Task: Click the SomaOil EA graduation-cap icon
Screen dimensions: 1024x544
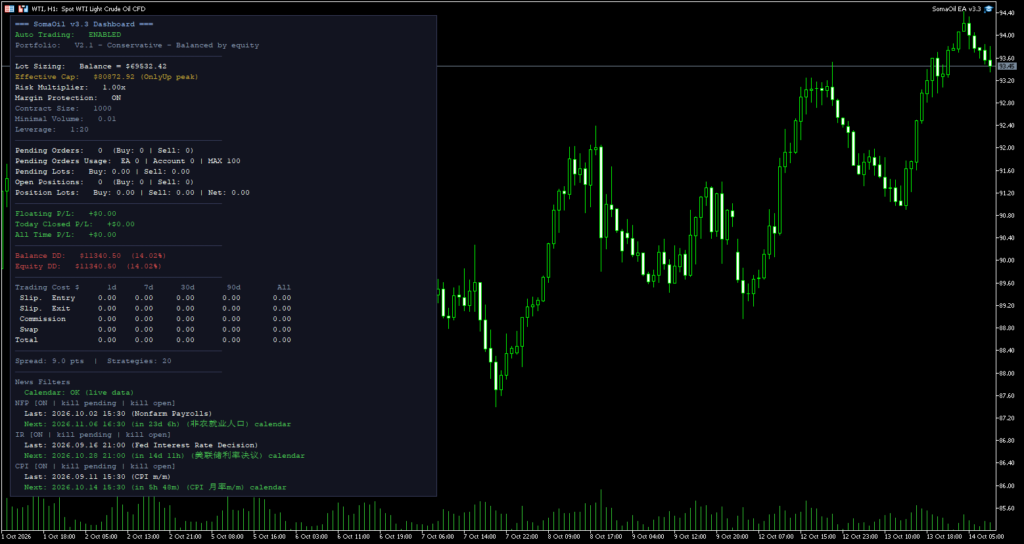Action: 989,8
